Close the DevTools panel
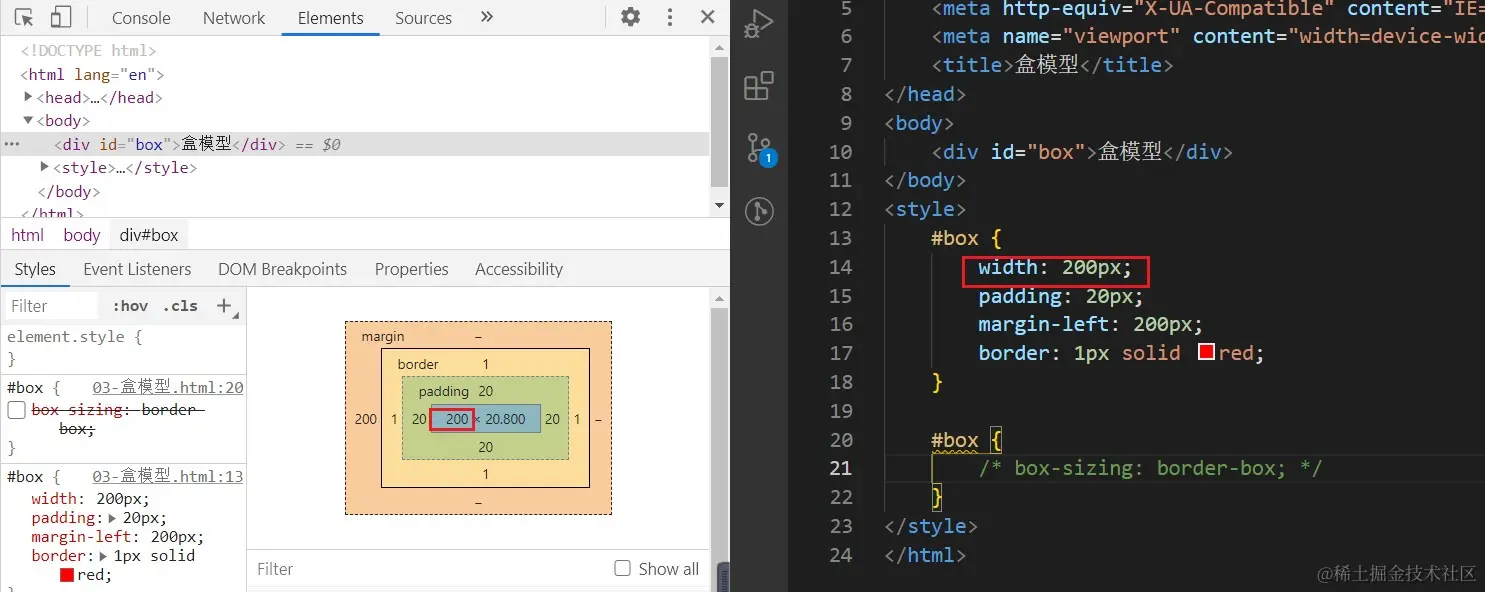1485x592 pixels. pos(708,17)
